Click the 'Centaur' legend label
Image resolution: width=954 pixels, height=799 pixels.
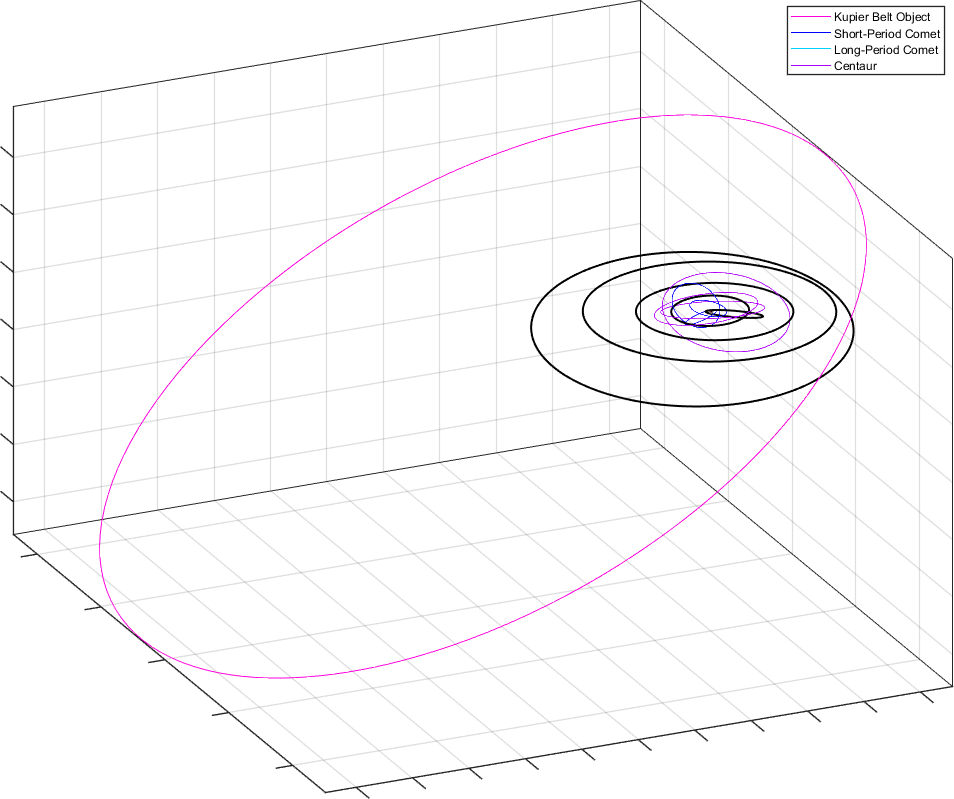click(855, 66)
